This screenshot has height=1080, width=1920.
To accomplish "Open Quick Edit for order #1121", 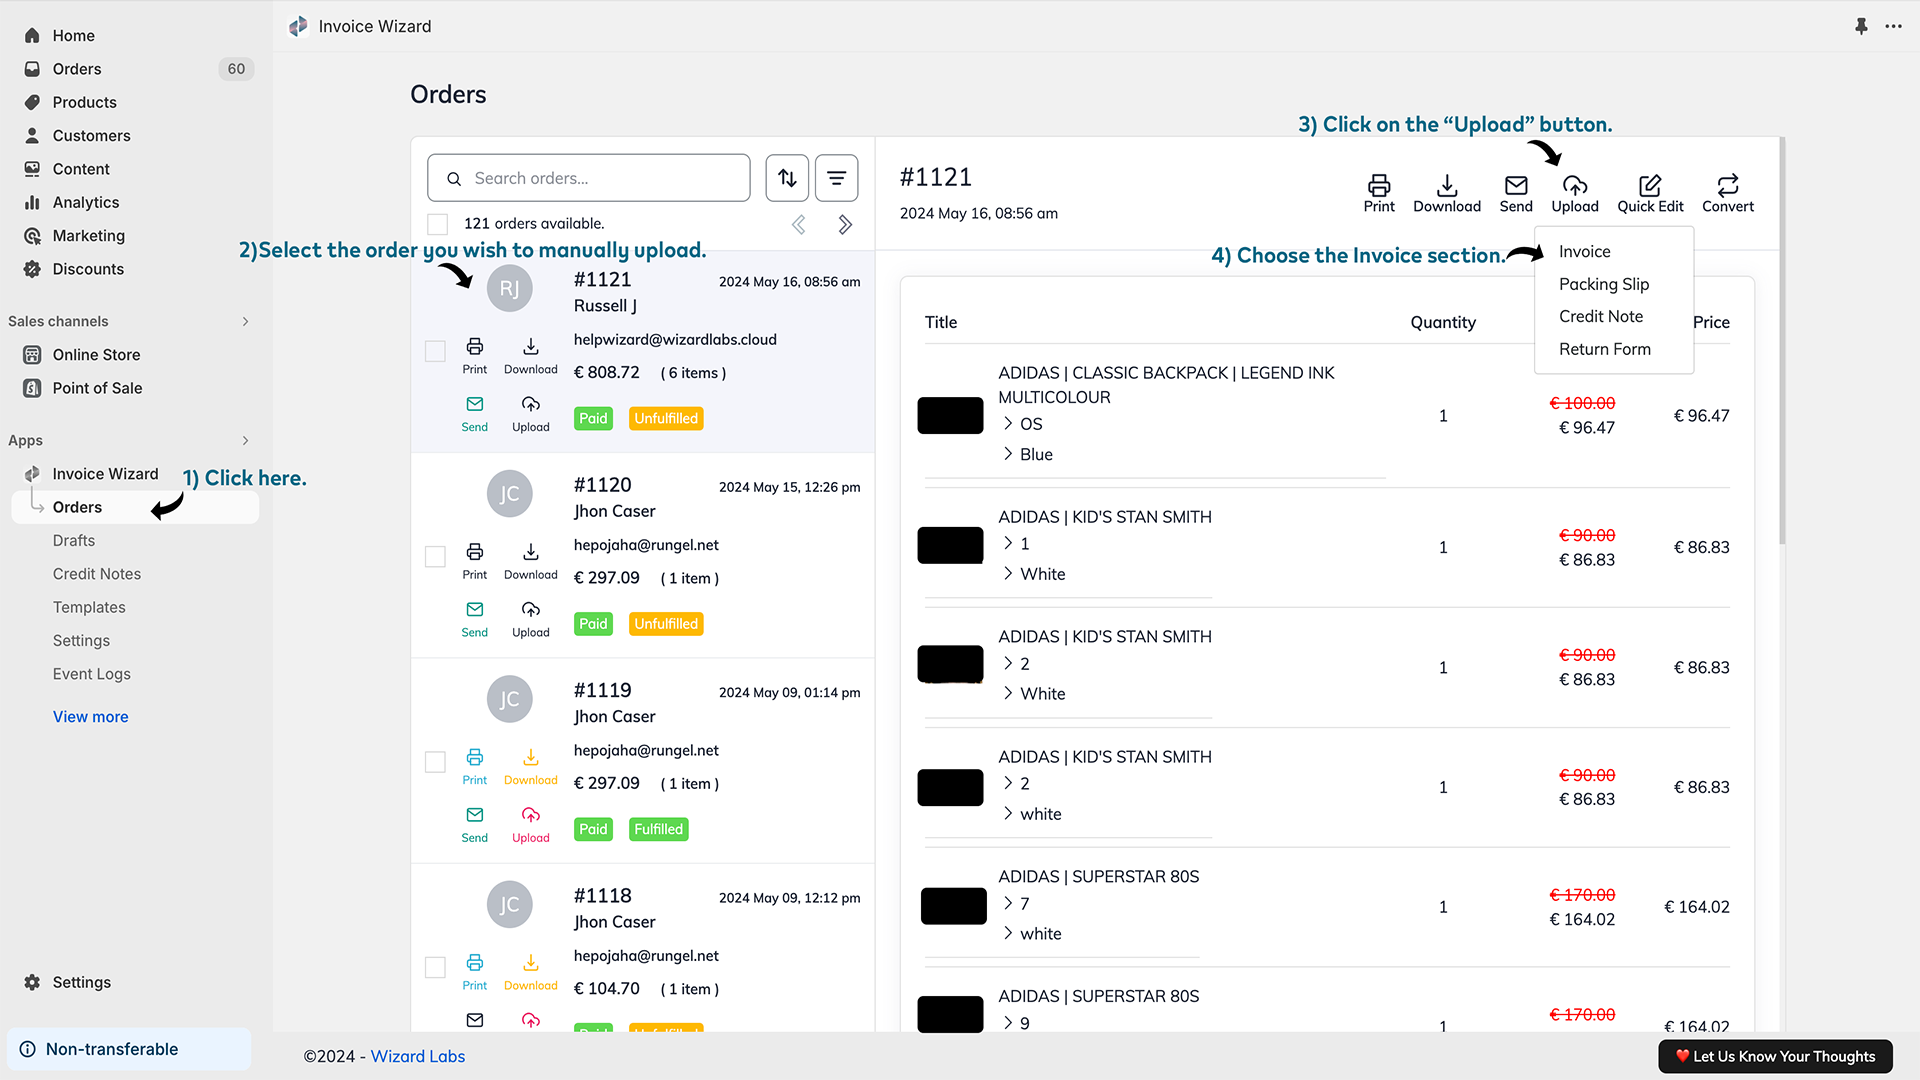I will pyautogui.click(x=1650, y=193).
